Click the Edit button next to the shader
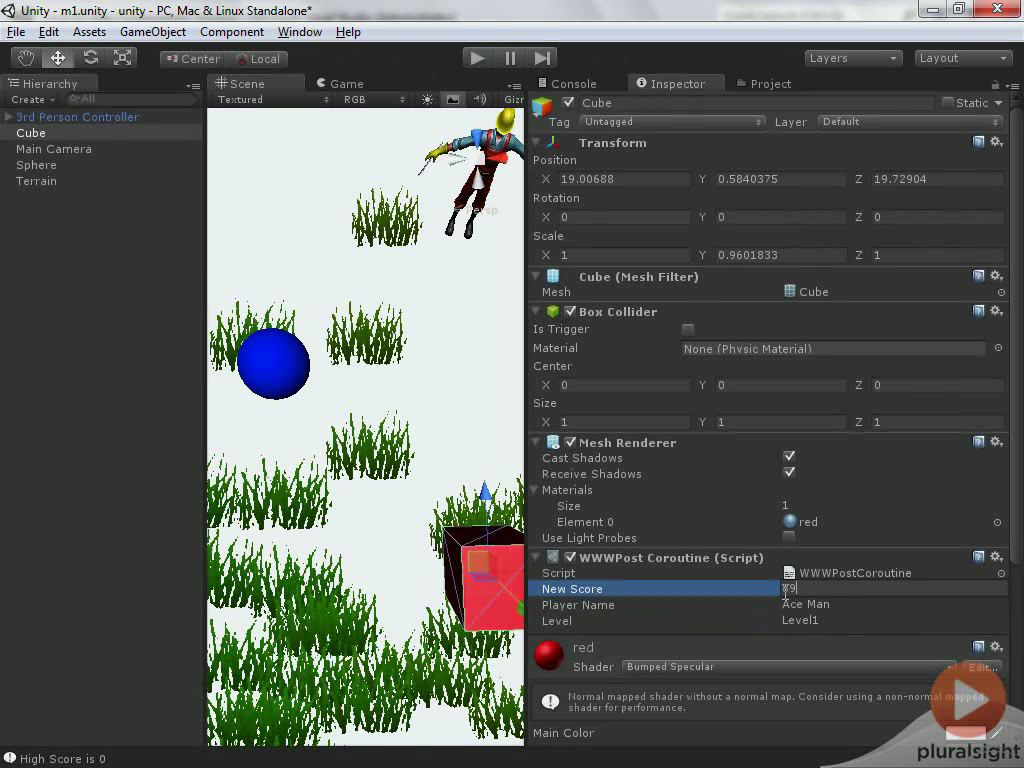This screenshot has width=1024, height=768. (x=979, y=667)
